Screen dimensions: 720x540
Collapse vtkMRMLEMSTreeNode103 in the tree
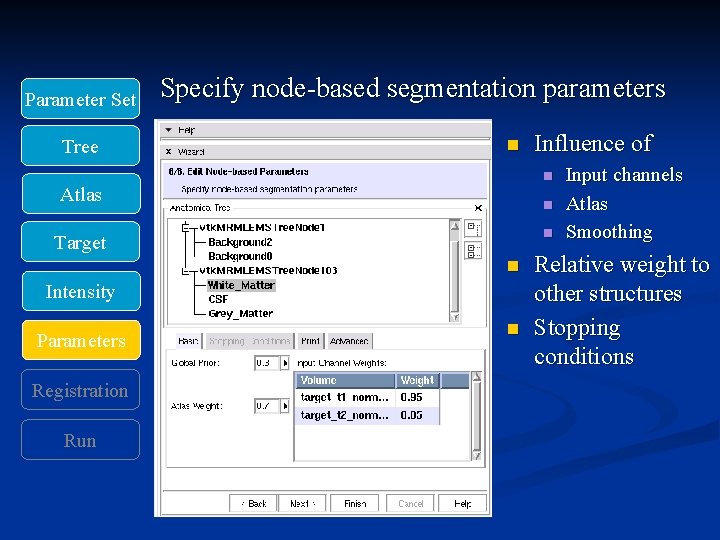point(186,271)
